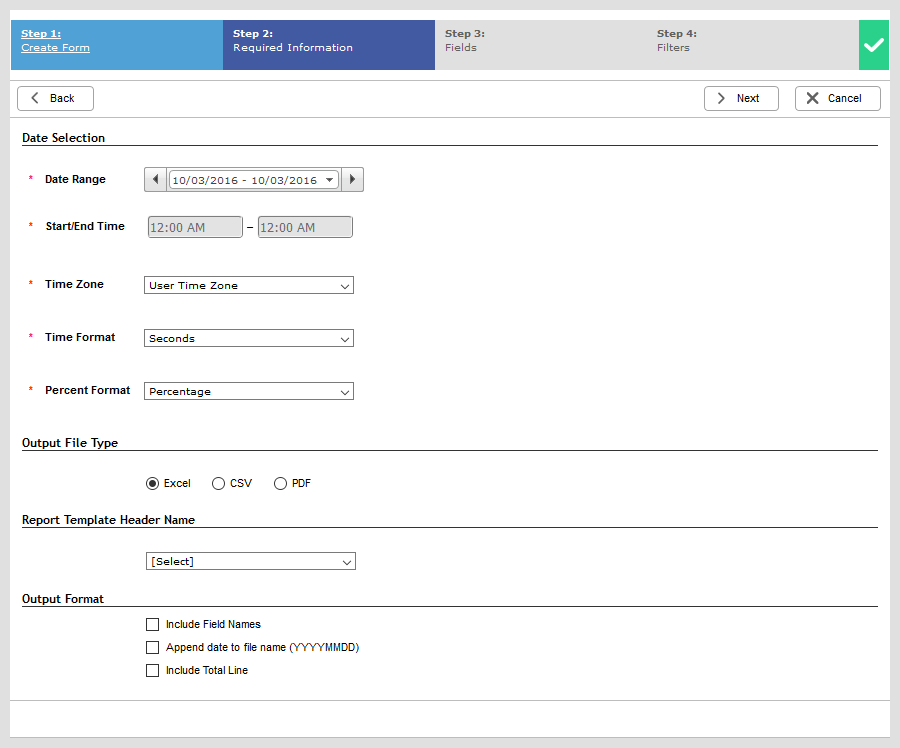Open Step 1 Create Form link
Viewport: 900px width, 748px height.
[x=55, y=41]
